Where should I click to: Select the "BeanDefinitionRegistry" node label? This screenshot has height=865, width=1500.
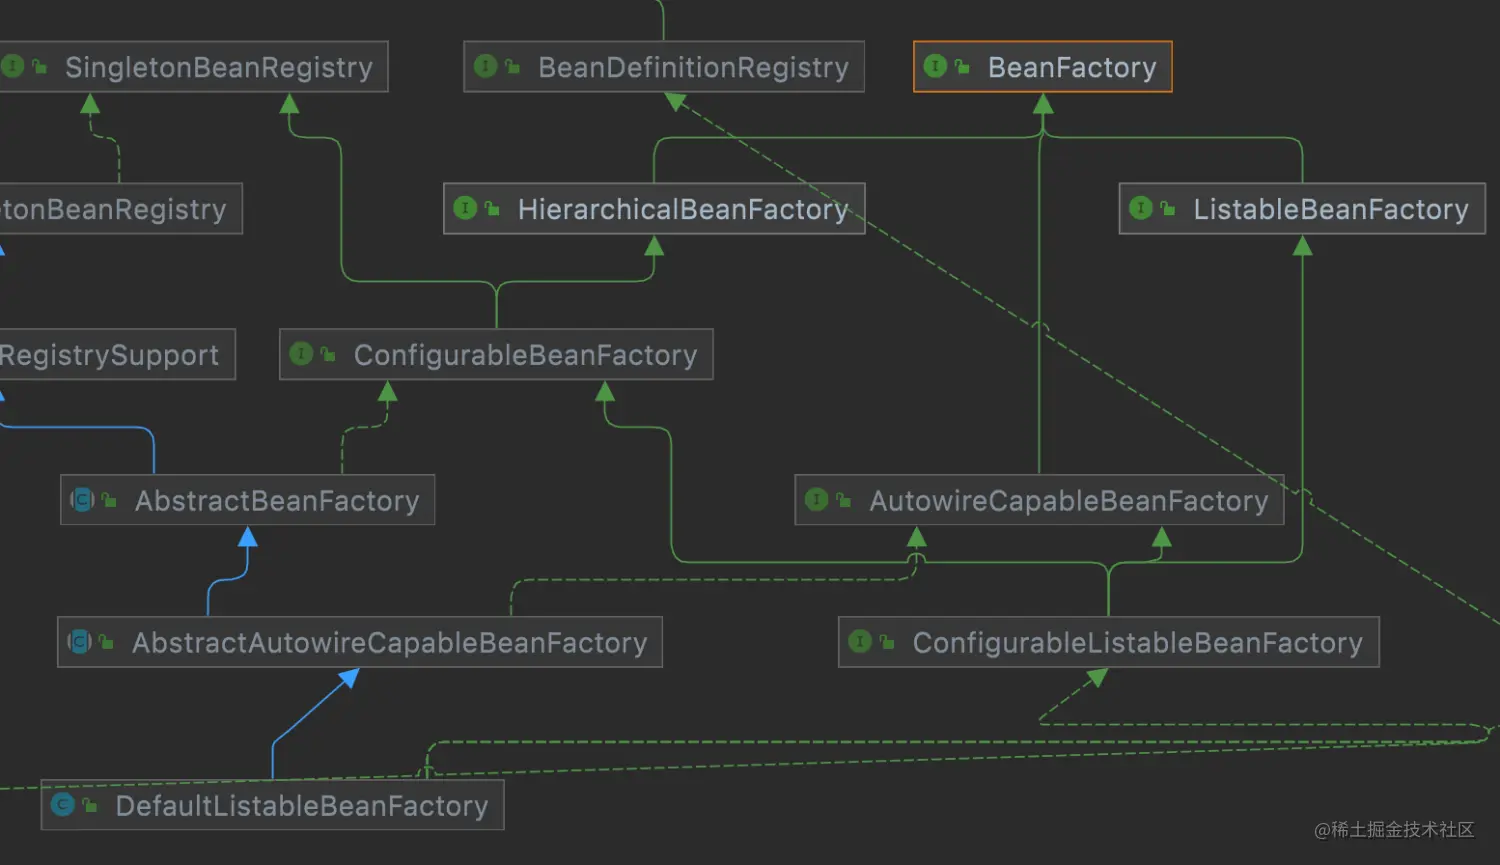point(693,67)
